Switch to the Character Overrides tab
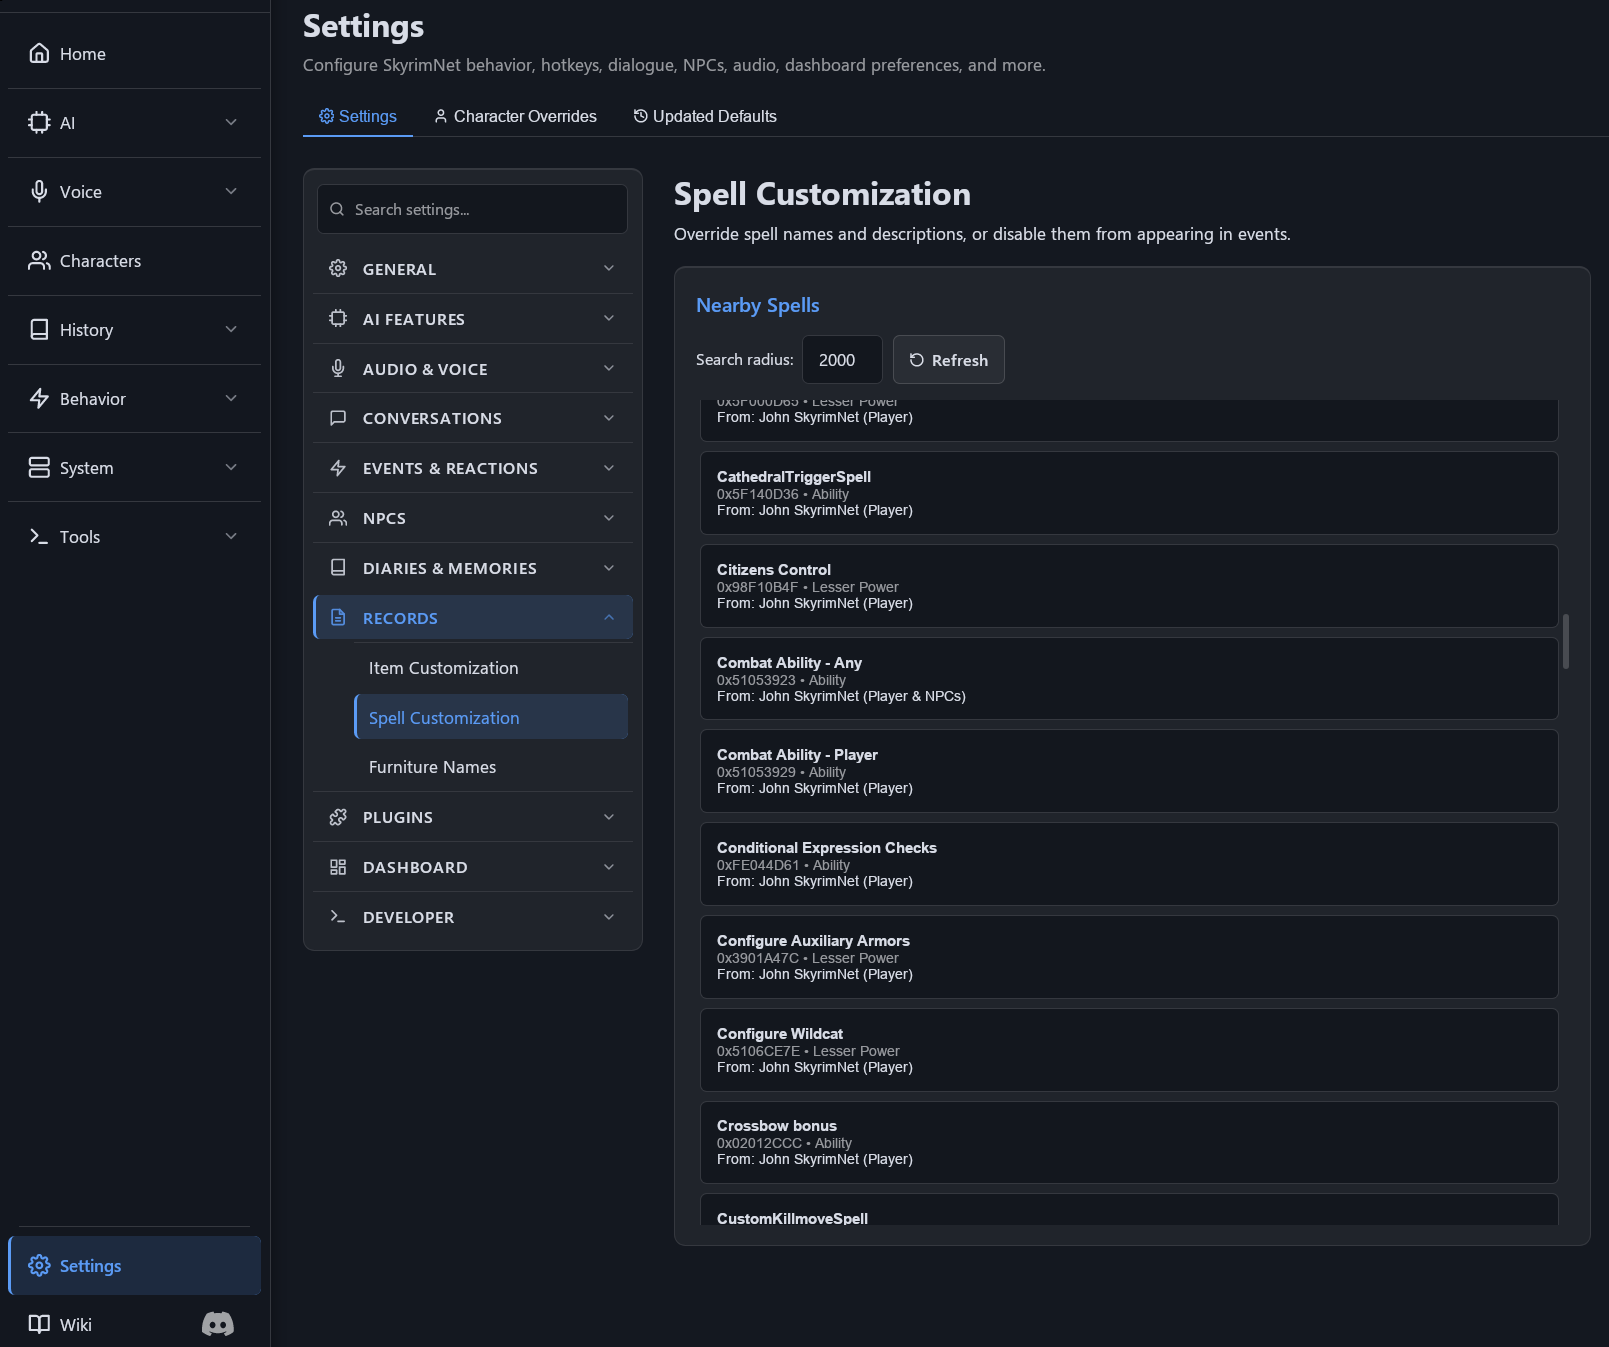 click(515, 116)
